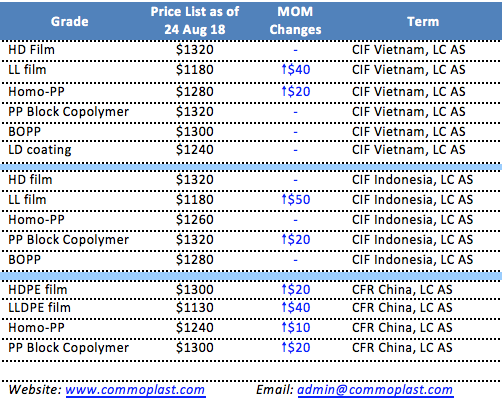Open the www.commoplast.com website link
This screenshot has height=404, width=502.
(x=135, y=390)
